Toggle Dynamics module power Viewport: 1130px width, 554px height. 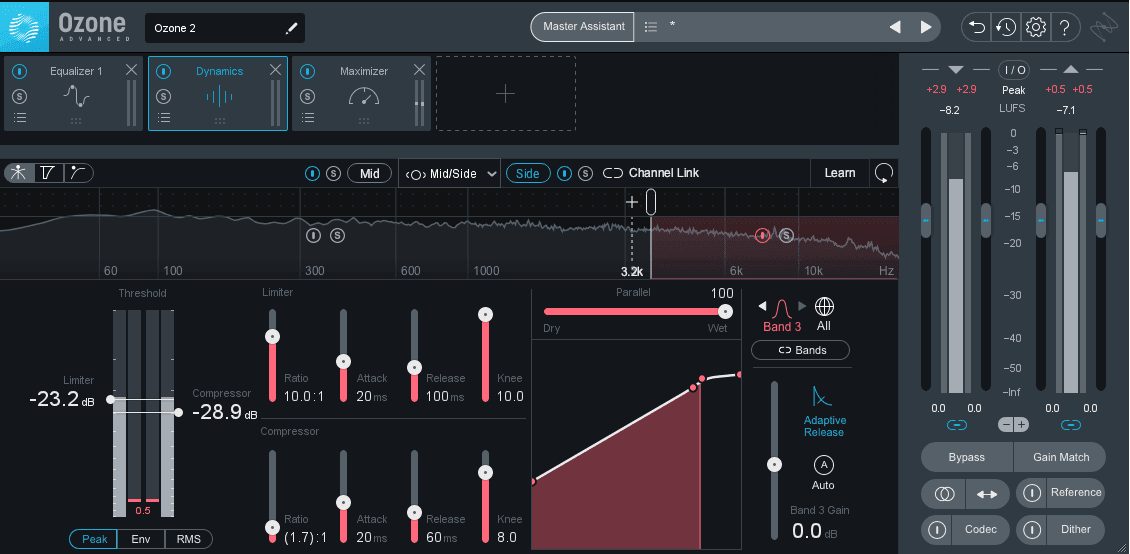point(164,71)
